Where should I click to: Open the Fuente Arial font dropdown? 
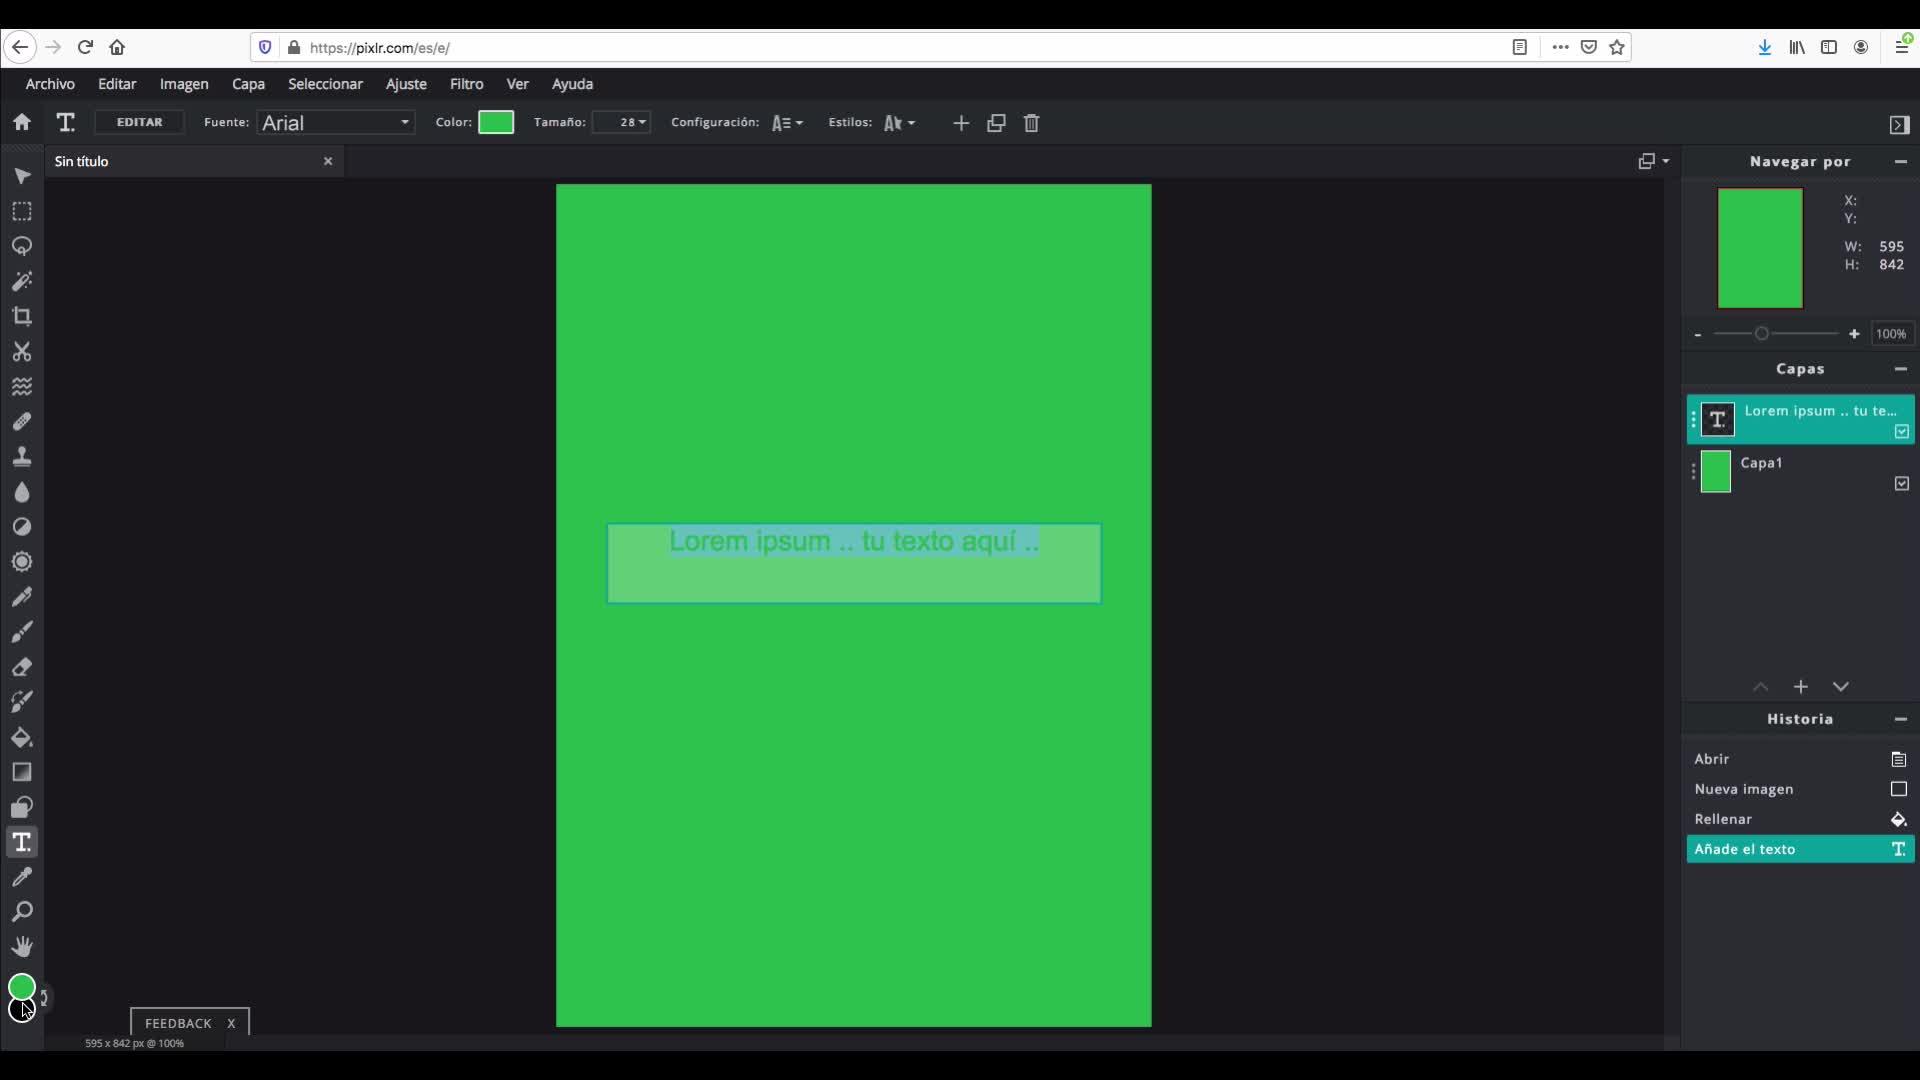336,122
